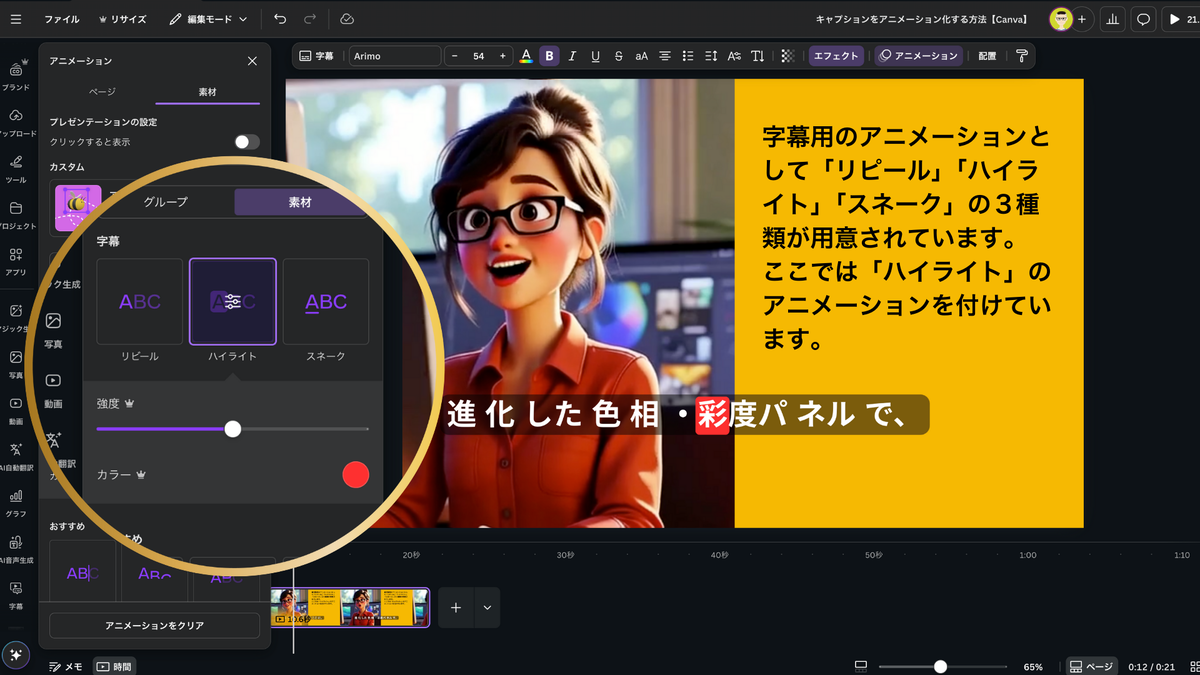Viewport: 1200px width, 675px height.
Task: Open the 配置 position options
Action: 987,56
